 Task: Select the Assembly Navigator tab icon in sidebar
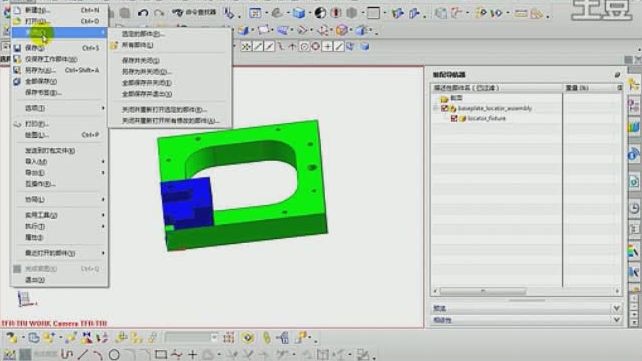pyautogui.click(x=634, y=85)
